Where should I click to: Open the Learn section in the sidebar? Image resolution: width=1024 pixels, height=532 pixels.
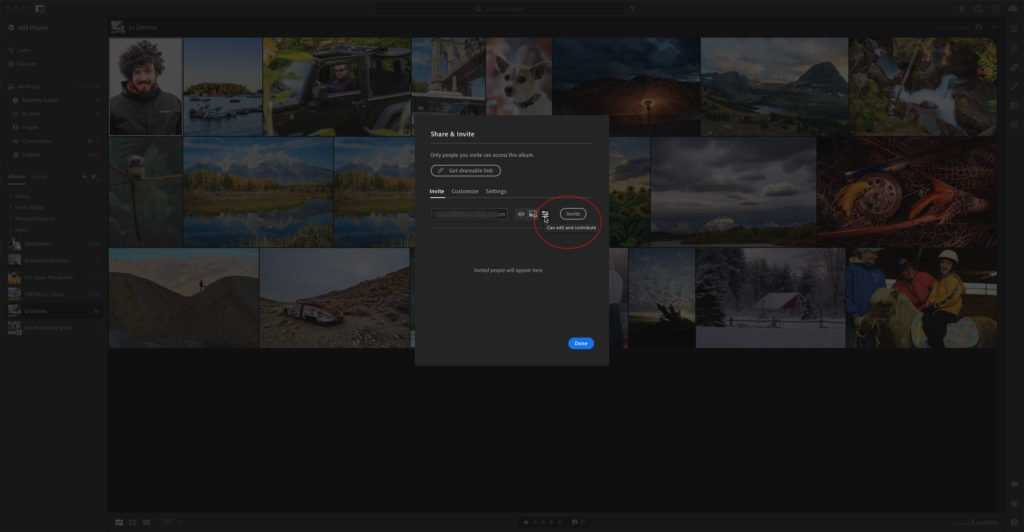point(20,50)
